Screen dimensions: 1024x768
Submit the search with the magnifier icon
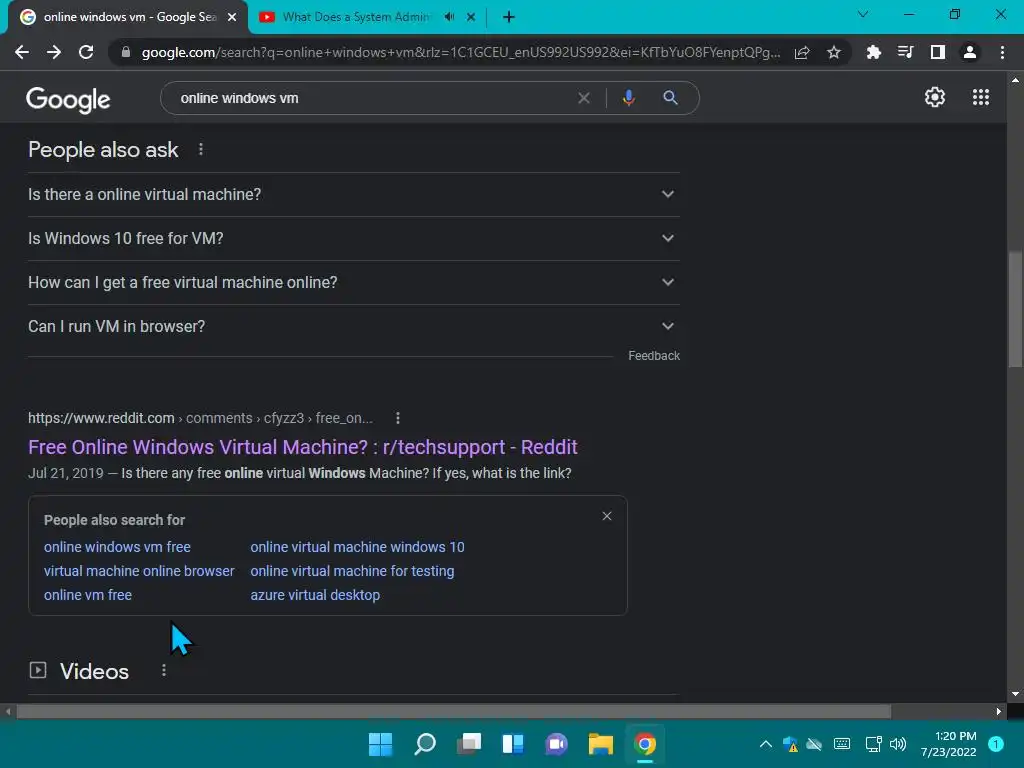(x=670, y=98)
